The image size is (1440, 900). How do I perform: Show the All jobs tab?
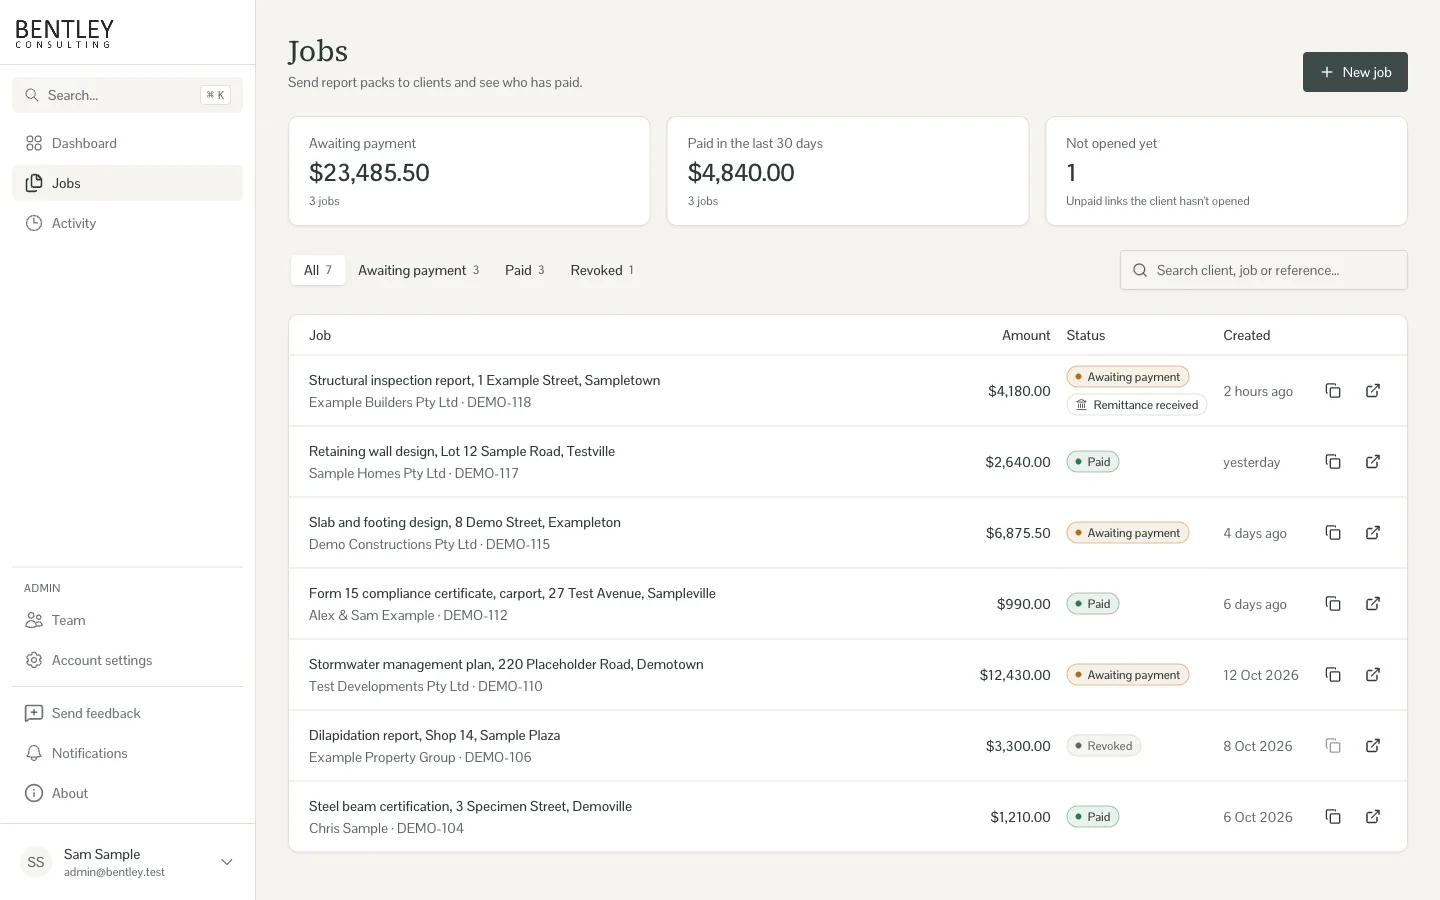click(318, 270)
